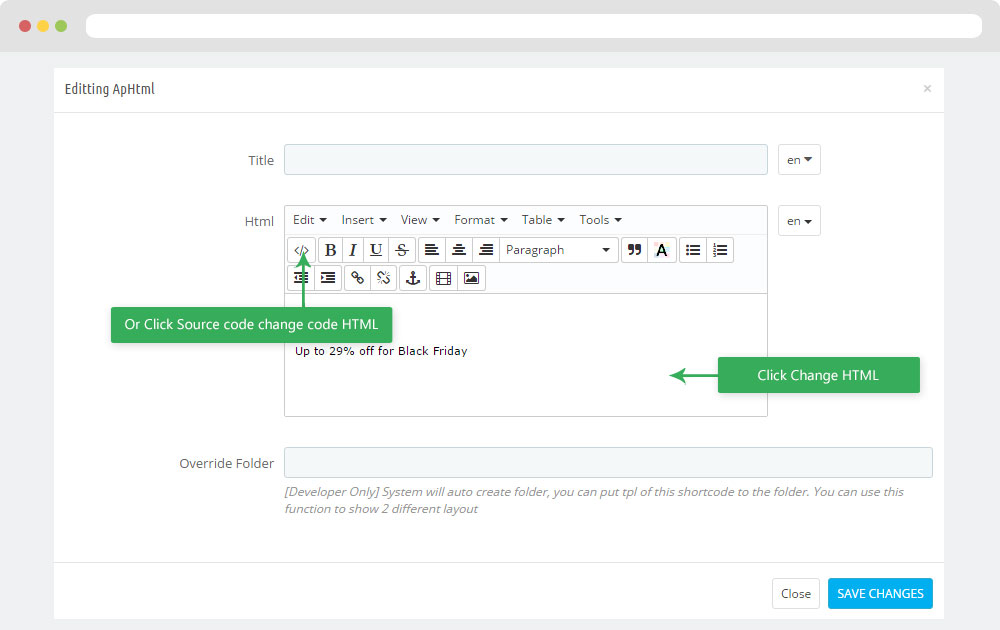
Task: Click the red window close dot
Action: [x=25, y=26]
